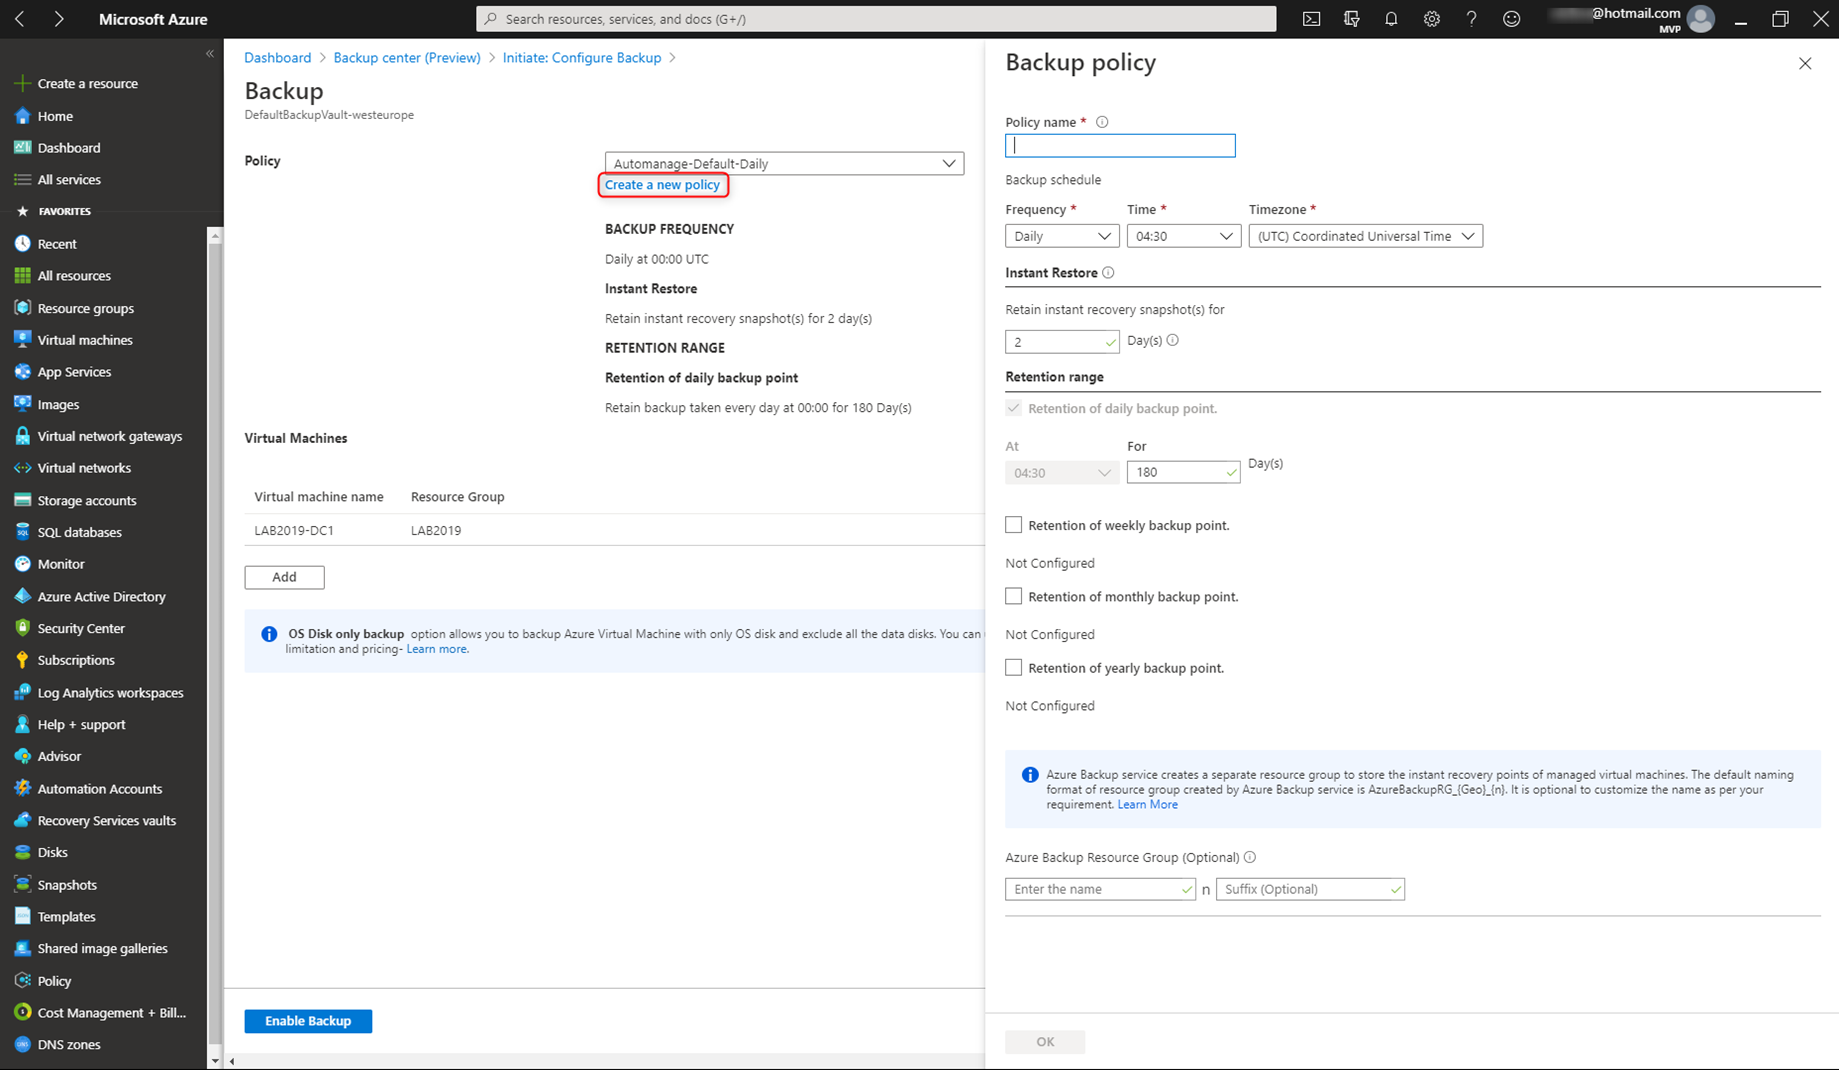Go forward with the right arrow
1839x1070 pixels.
pyautogui.click(x=59, y=19)
